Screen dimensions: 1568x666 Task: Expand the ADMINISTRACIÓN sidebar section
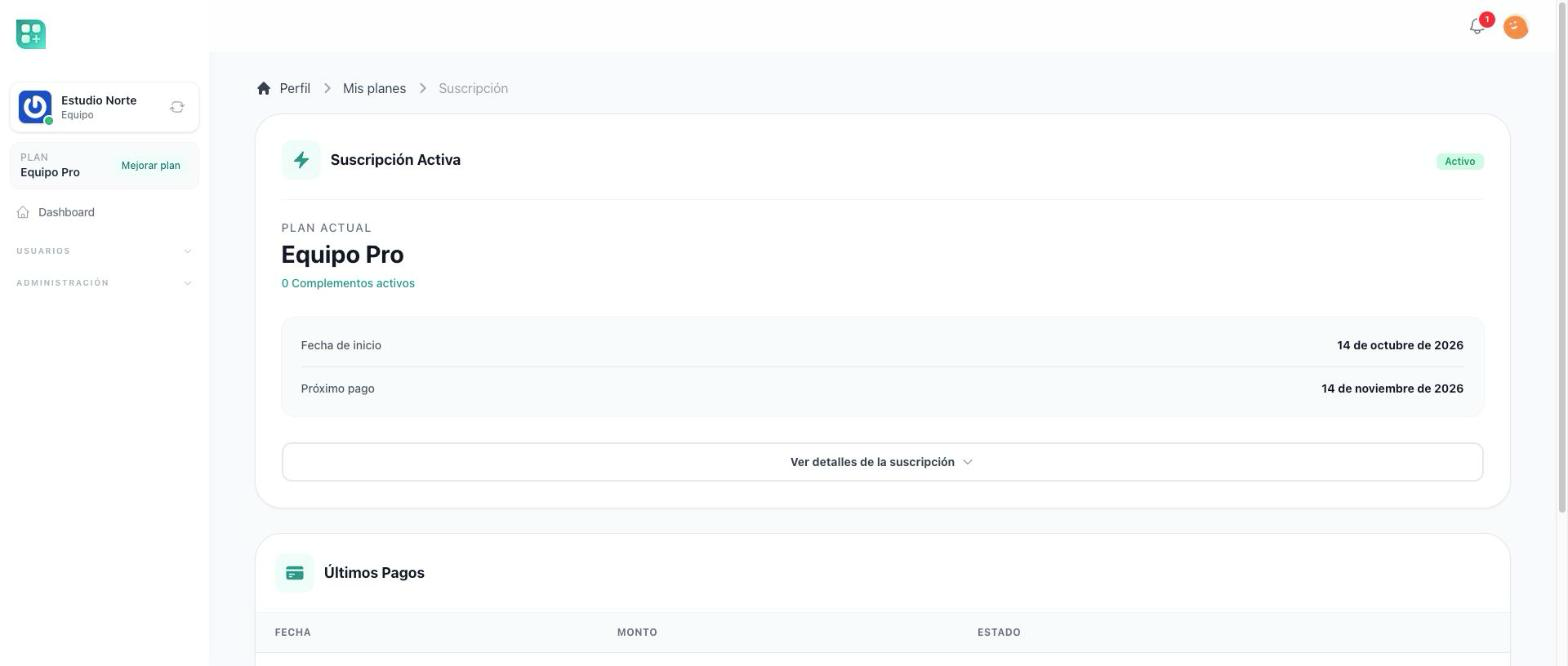click(x=104, y=283)
